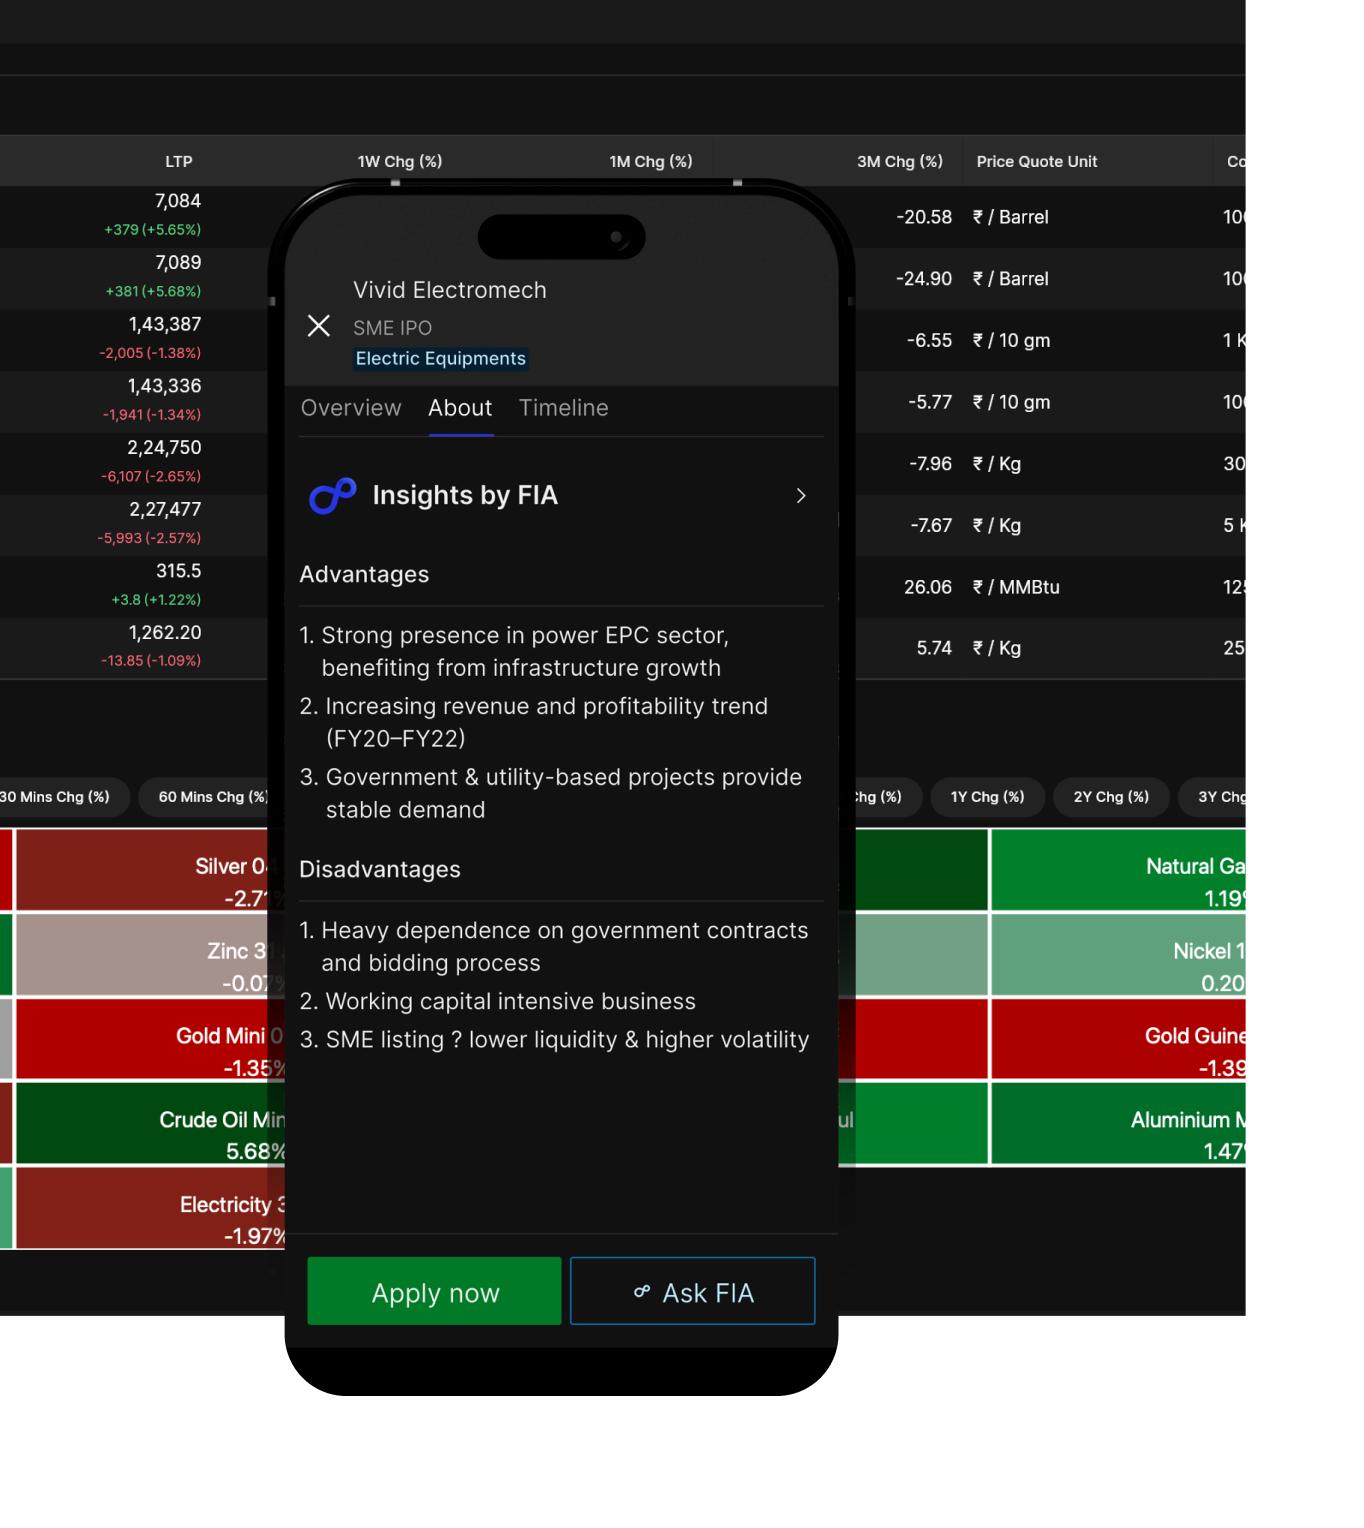Close the Vivid Electromech IPO panel
Image resolution: width=1364 pixels, height=1528 pixels.
coord(319,326)
